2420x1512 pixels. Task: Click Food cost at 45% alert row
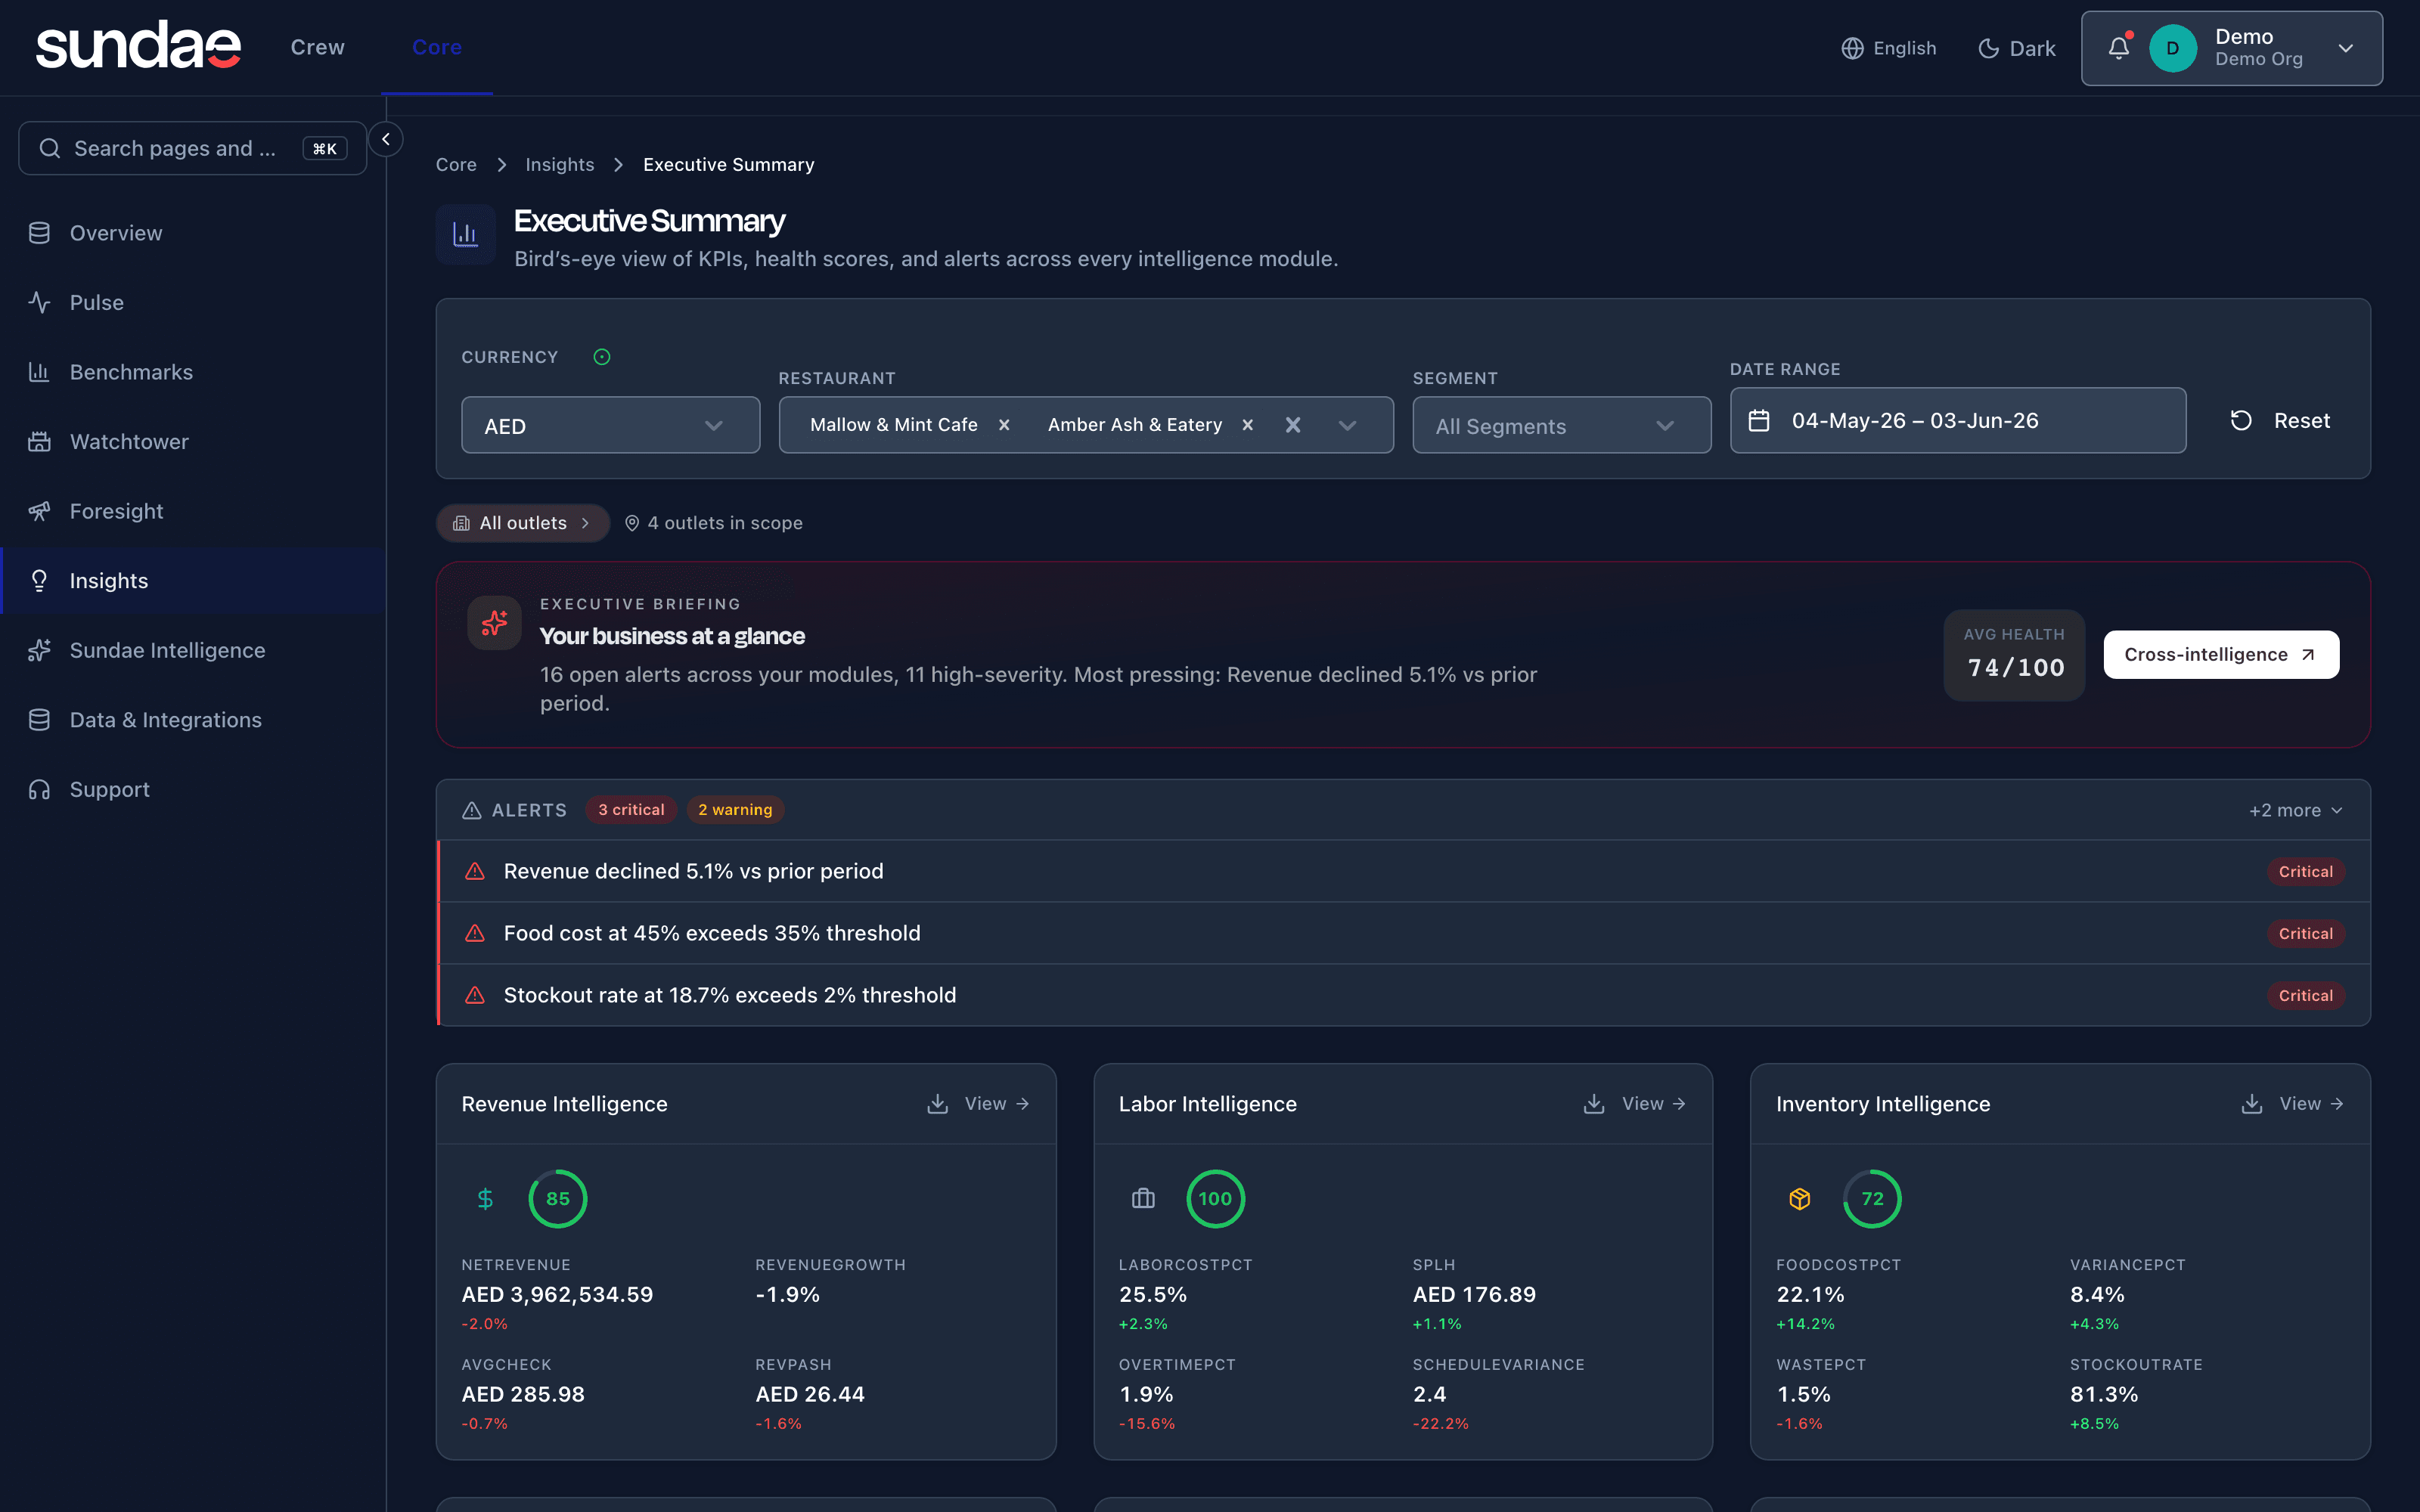pyautogui.click(x=1403, y=933)
